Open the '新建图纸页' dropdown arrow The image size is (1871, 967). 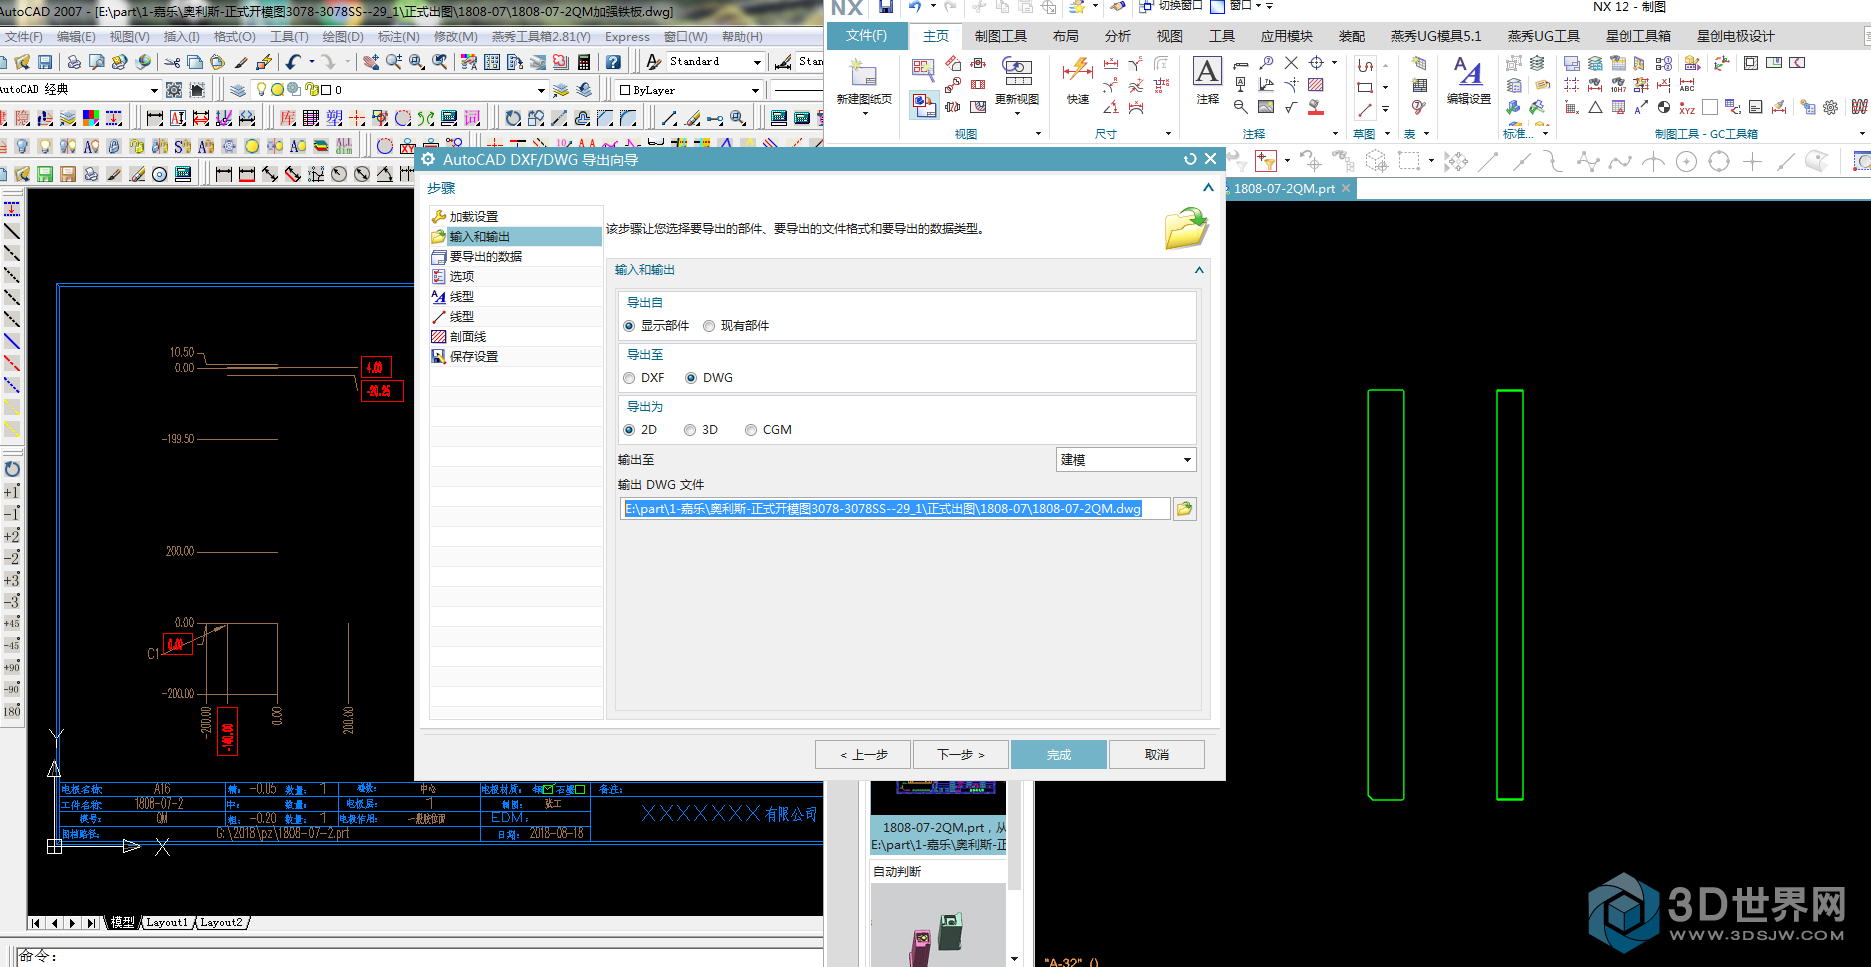point(864,114)
